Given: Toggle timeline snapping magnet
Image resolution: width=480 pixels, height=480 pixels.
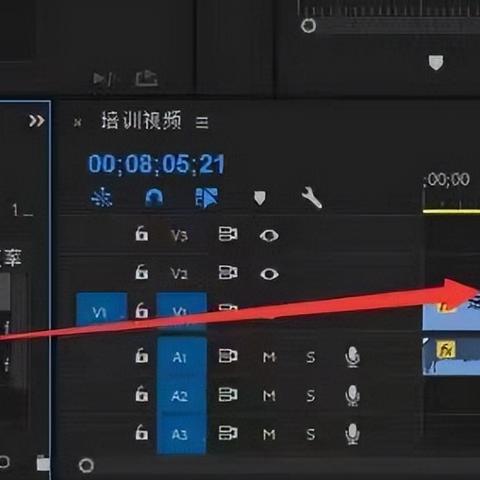Looking at the screenshot, I should 154,197.
